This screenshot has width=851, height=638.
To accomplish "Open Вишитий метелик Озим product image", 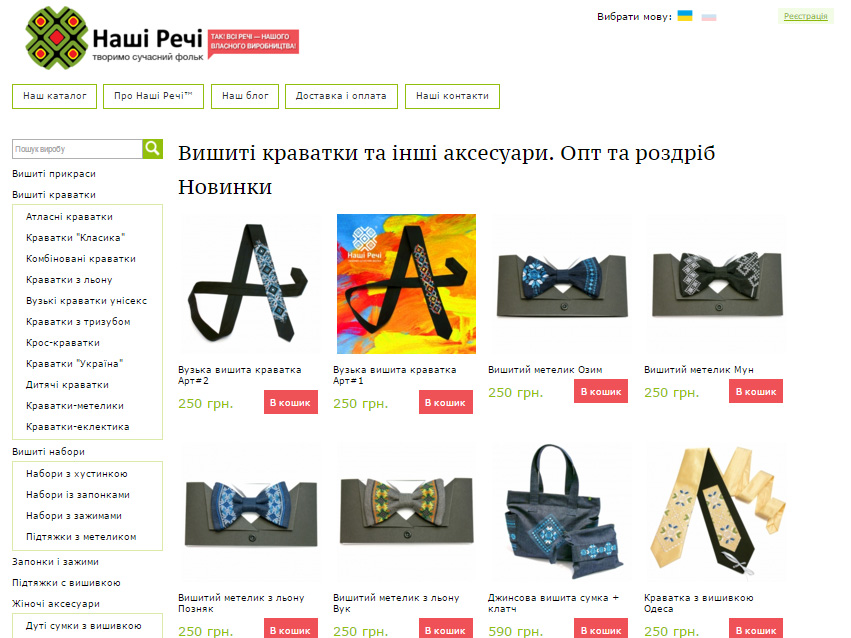I will pyautogui.click(x=561, y=283).
